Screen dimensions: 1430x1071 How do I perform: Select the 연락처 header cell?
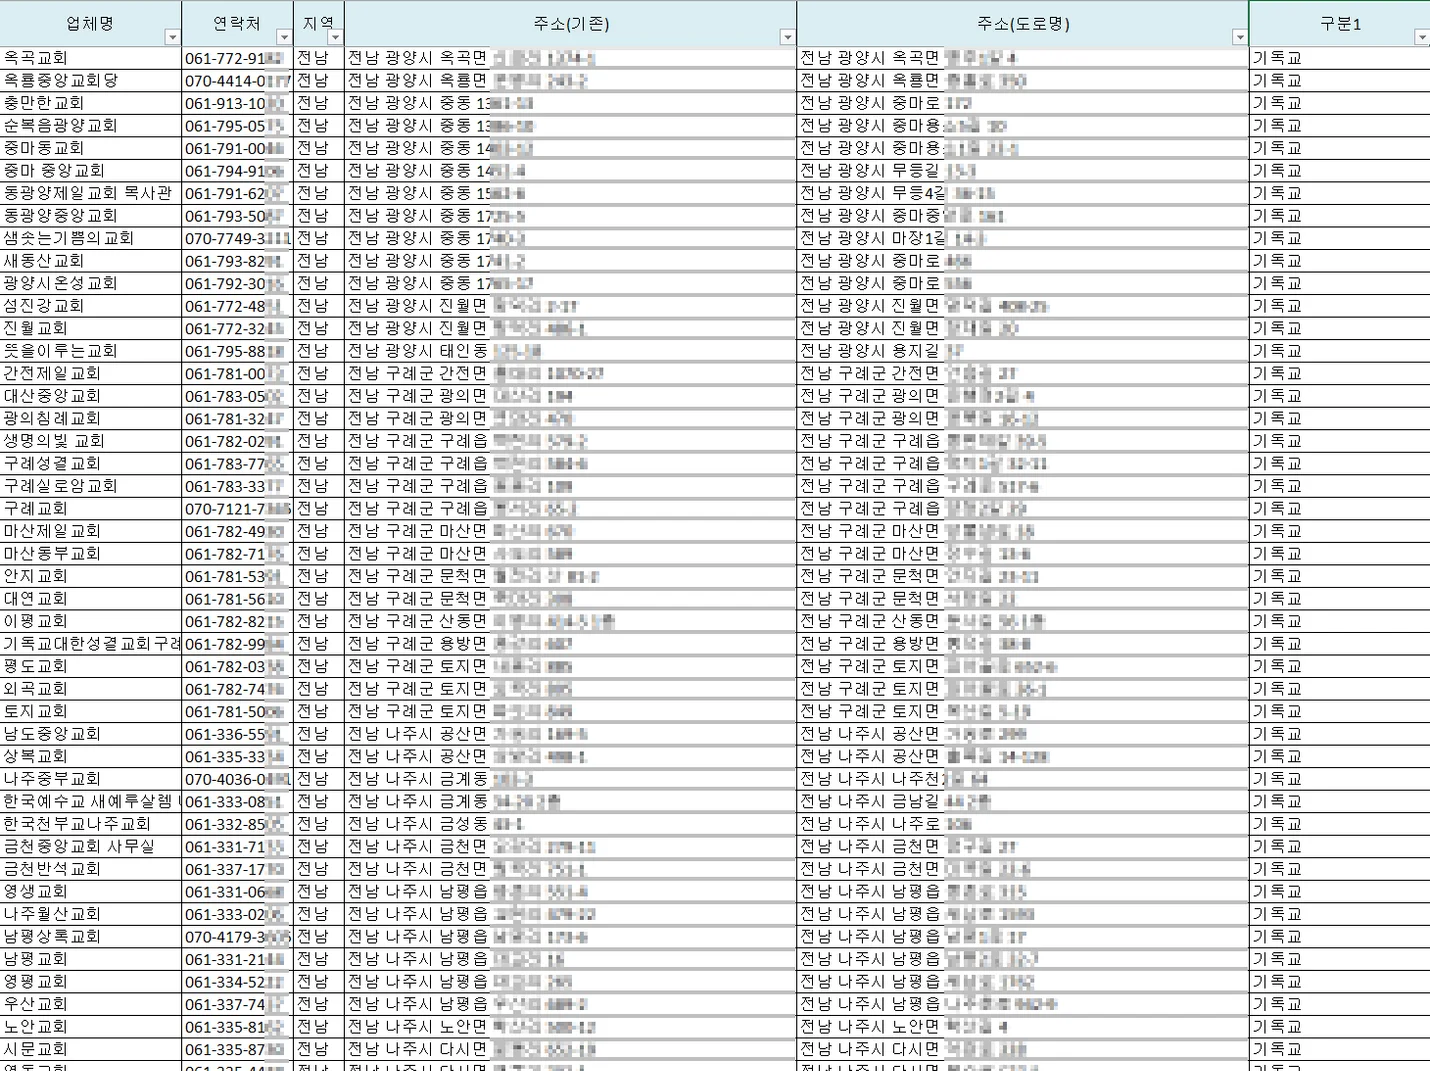coord(238,24)
